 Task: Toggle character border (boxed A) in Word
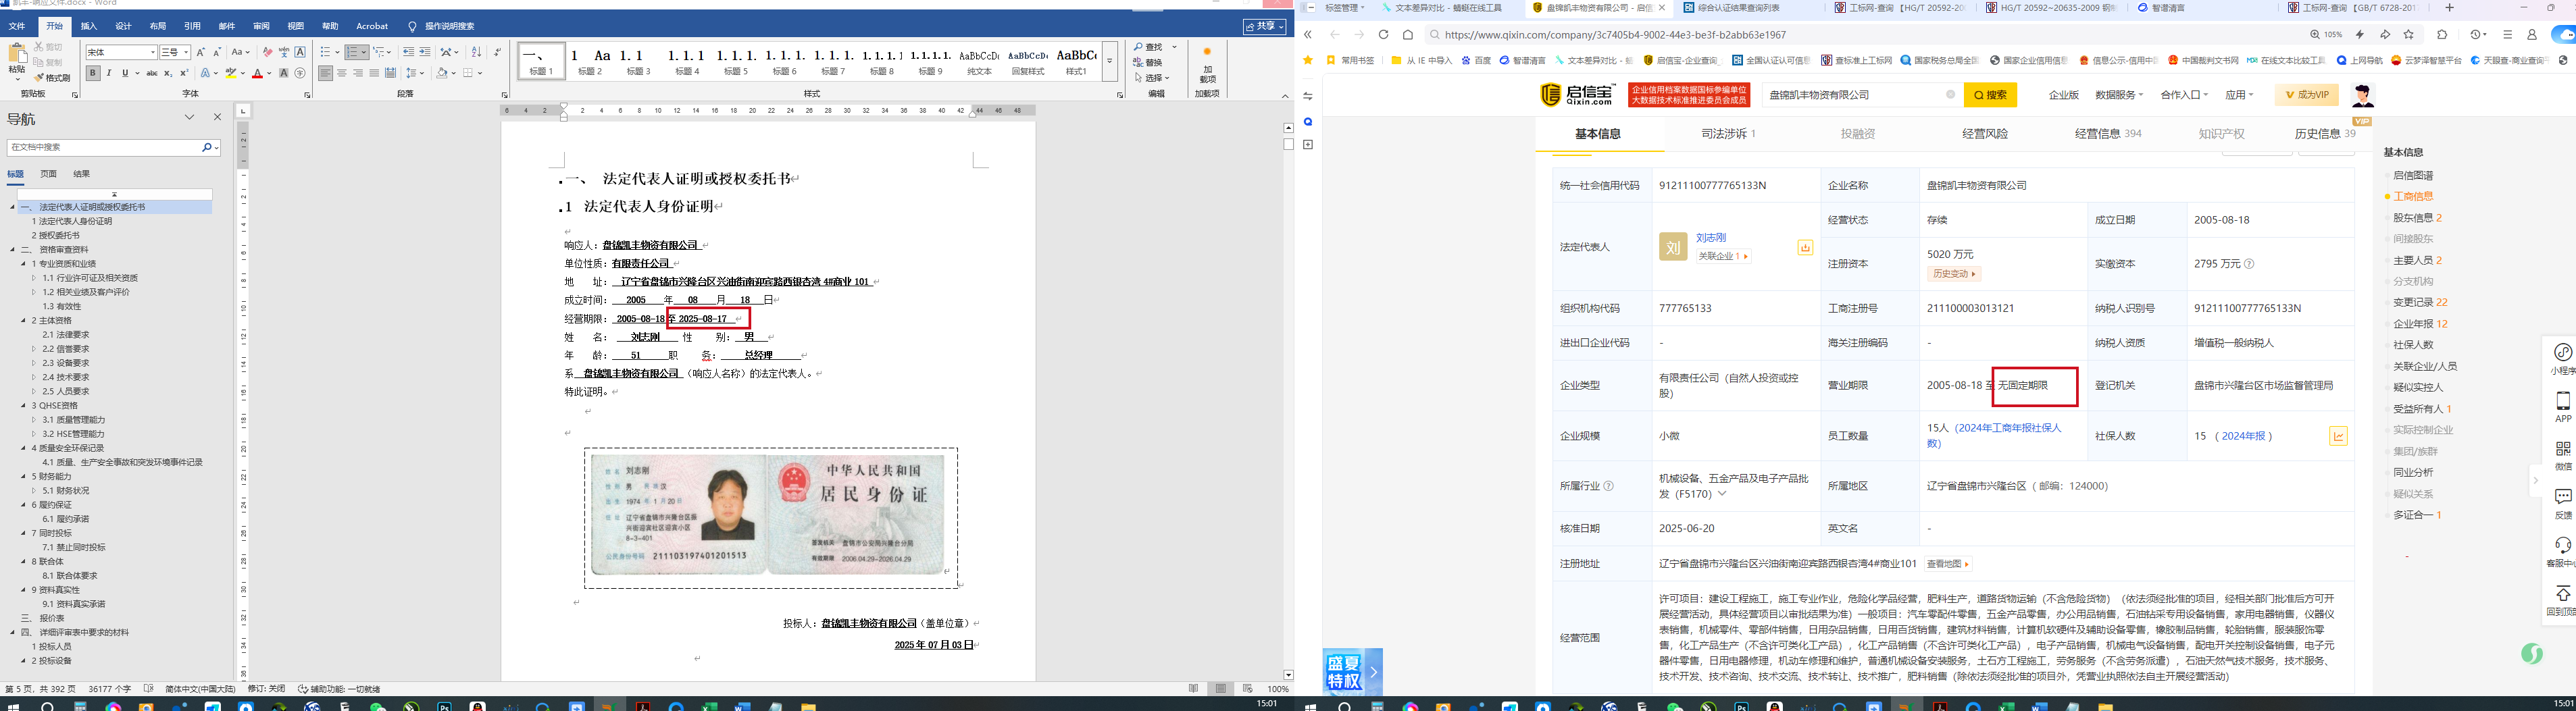(x=300, y=52)
